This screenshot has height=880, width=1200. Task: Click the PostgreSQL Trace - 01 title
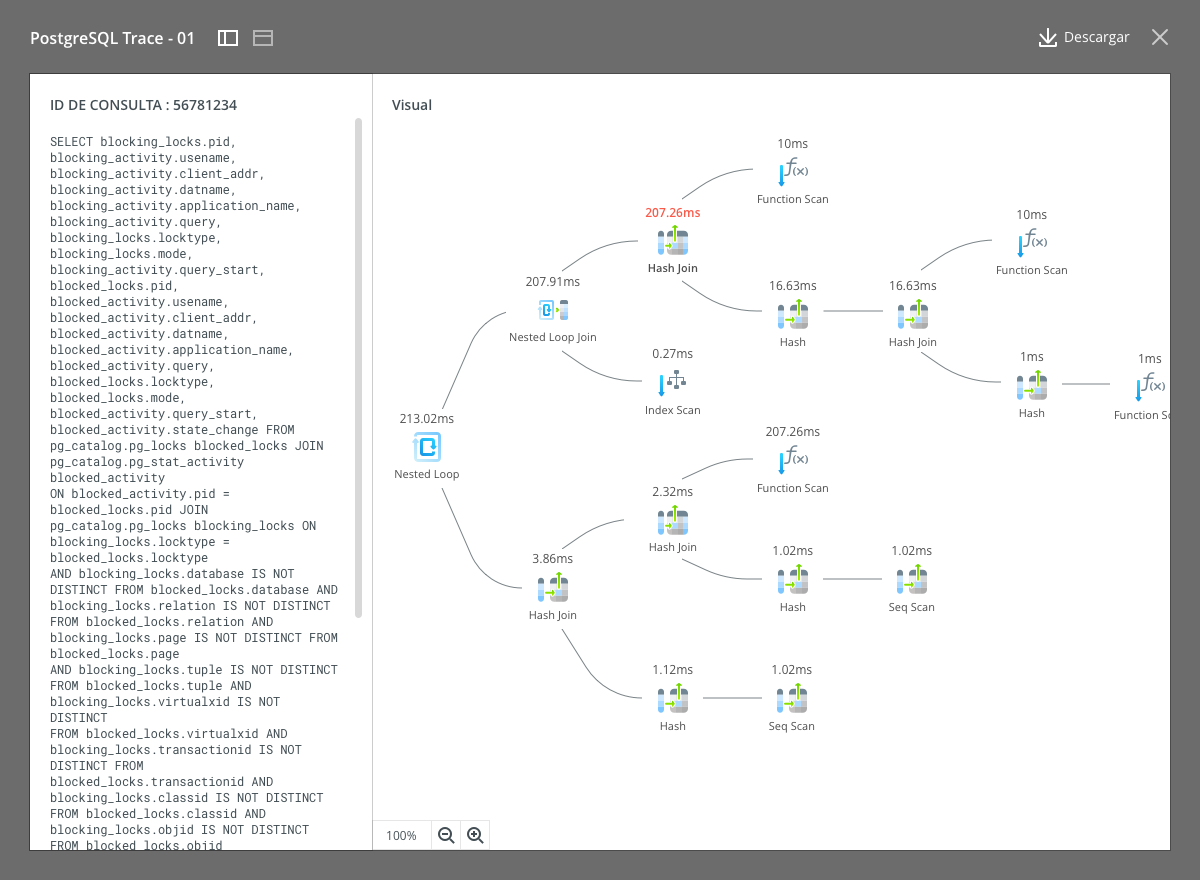(x=113, y=38)
